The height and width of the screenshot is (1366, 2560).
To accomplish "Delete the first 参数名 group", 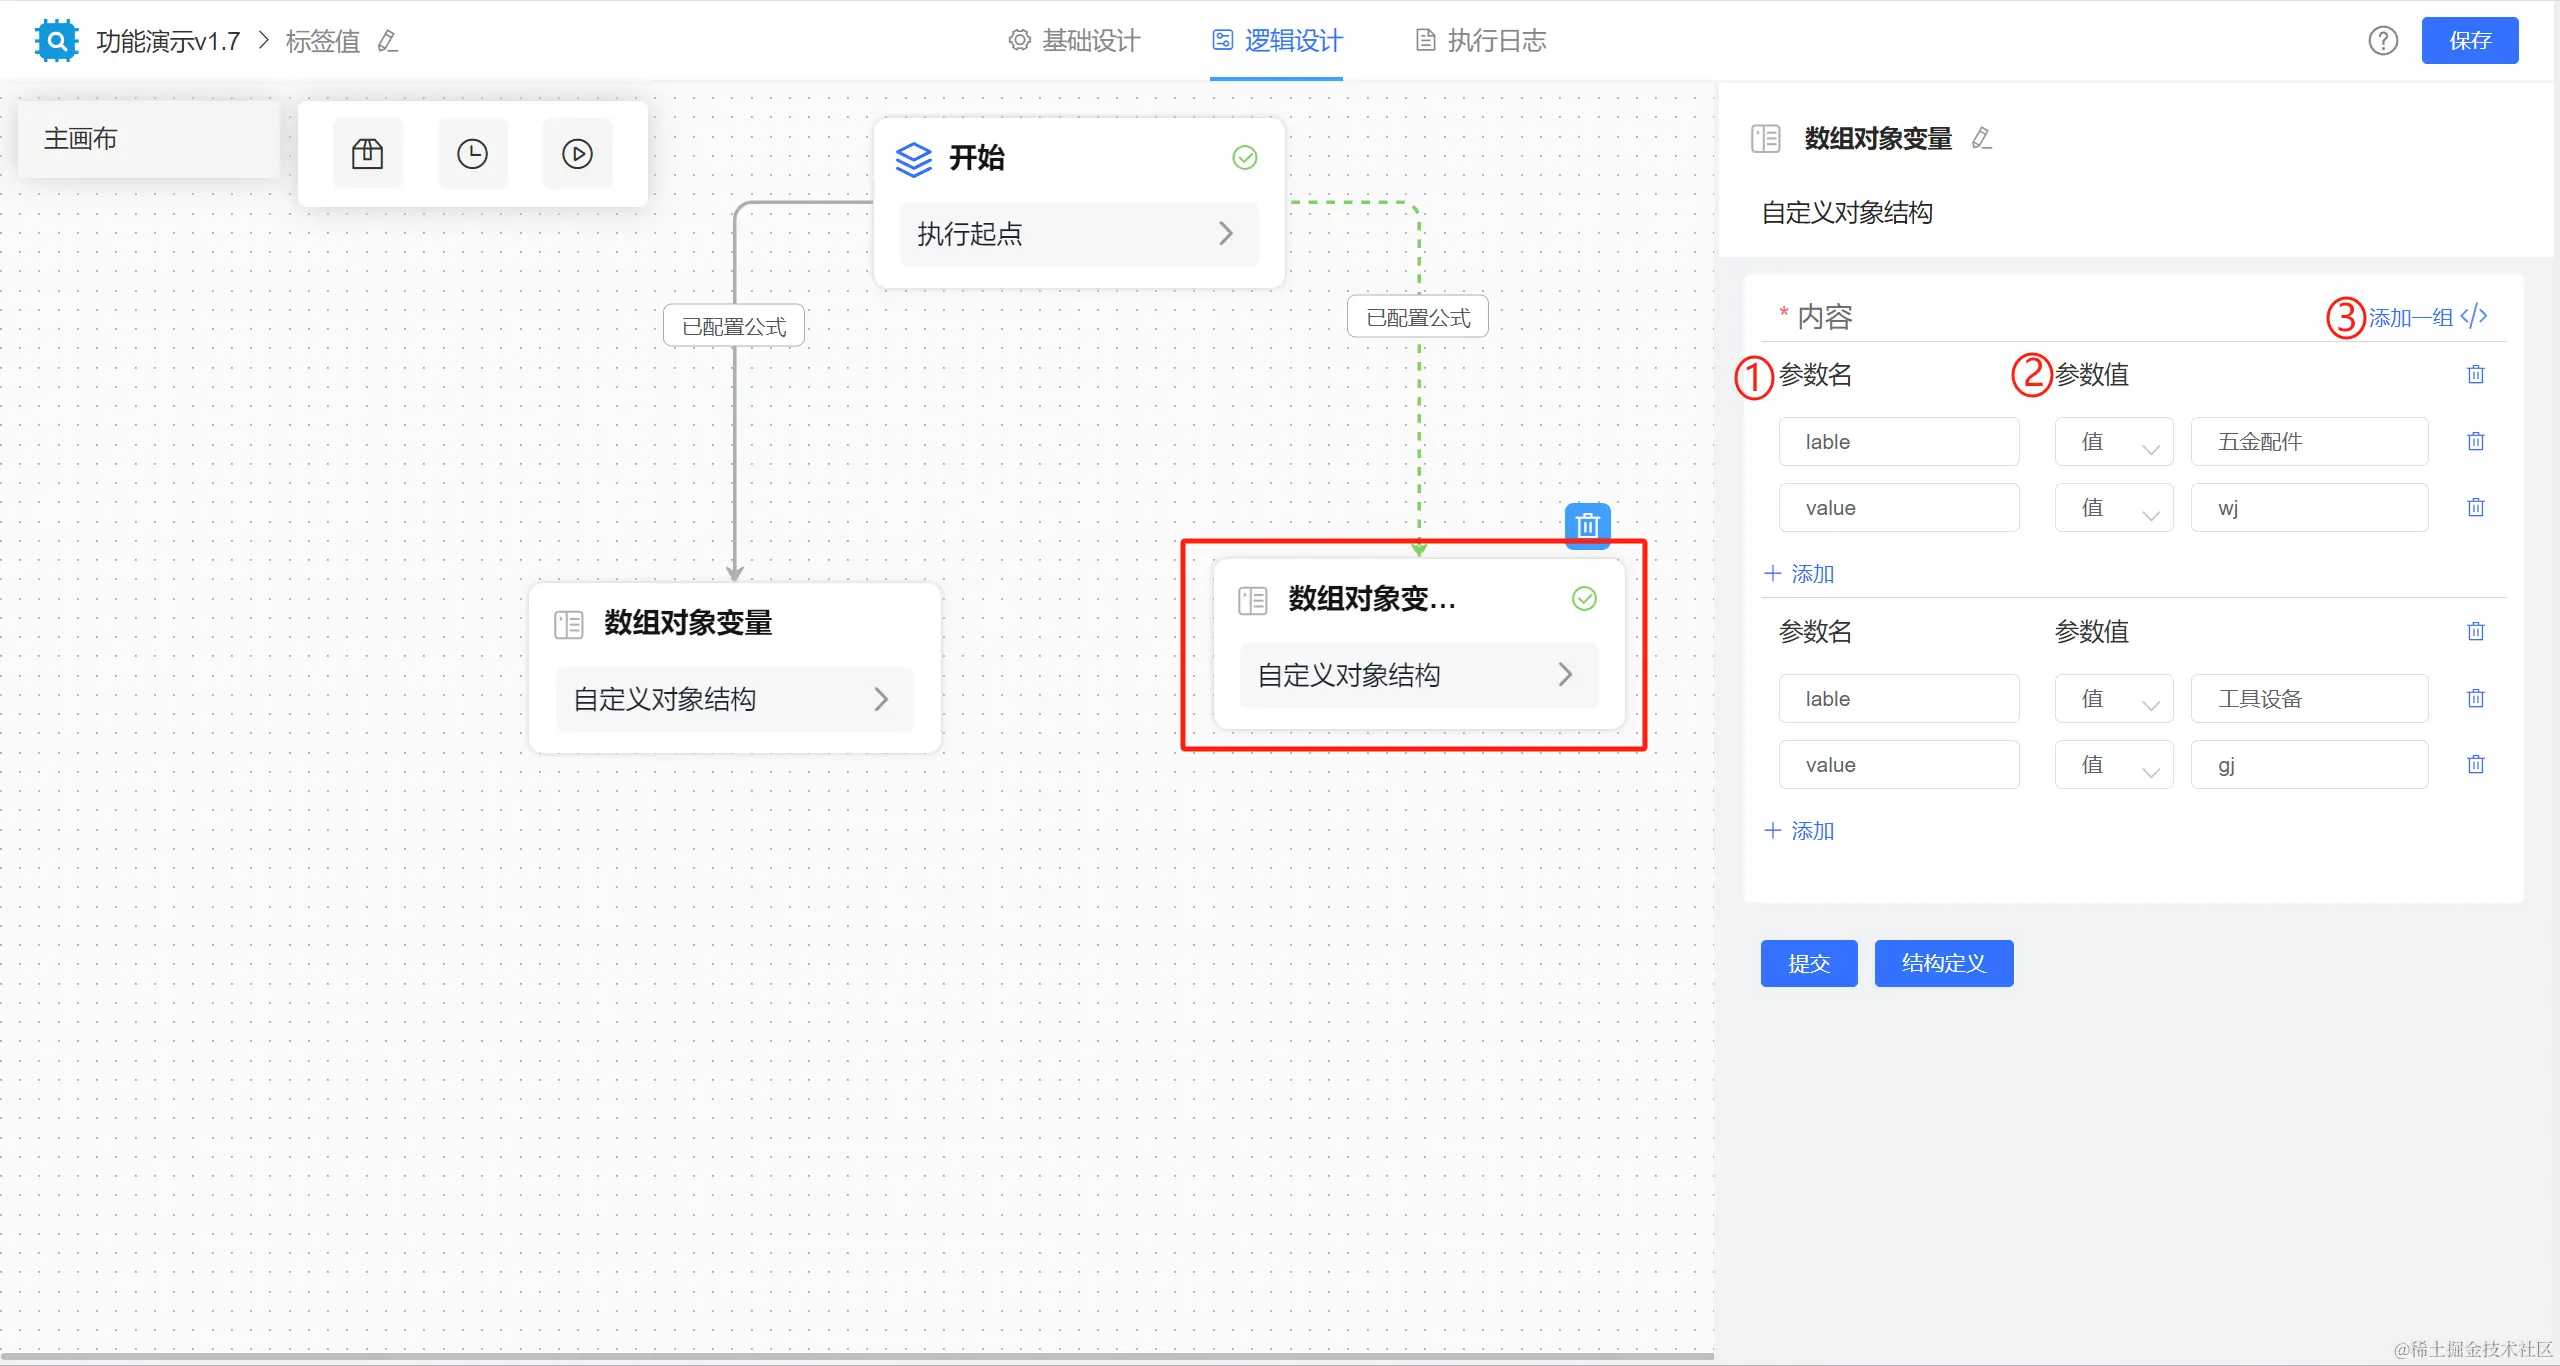I will pos(2475,374).
